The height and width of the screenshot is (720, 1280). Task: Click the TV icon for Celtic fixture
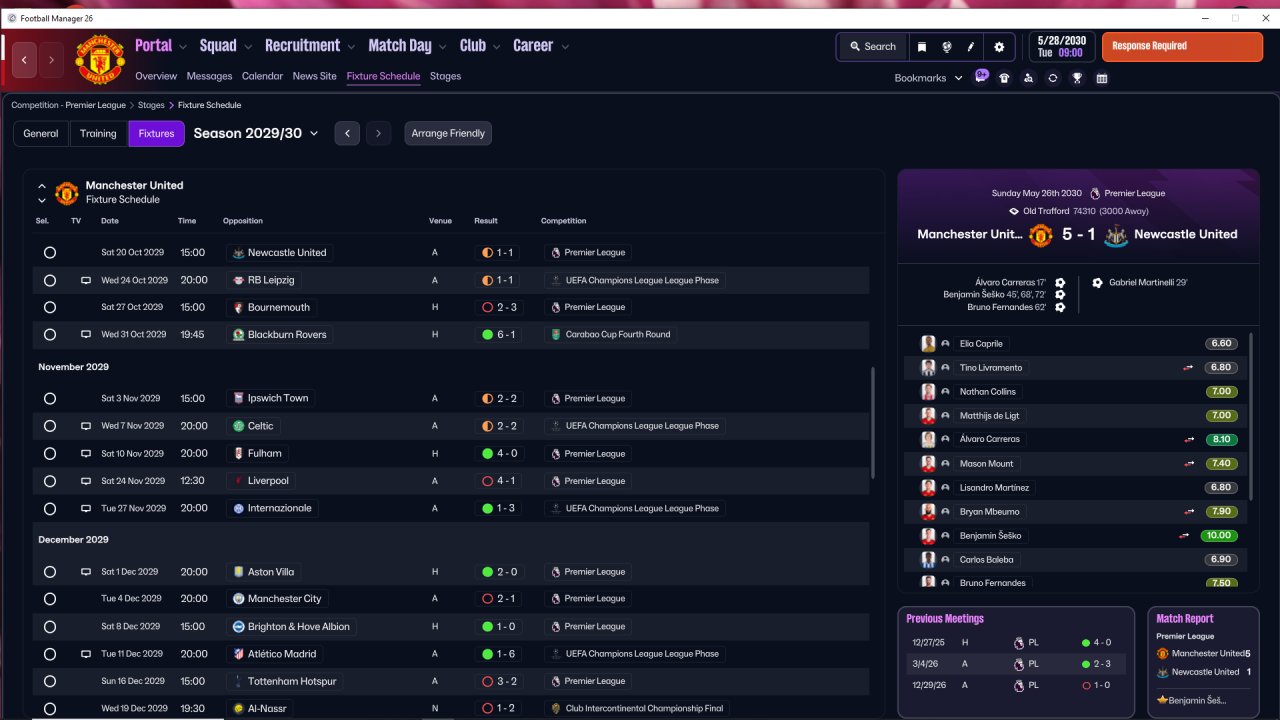point(86,426)
